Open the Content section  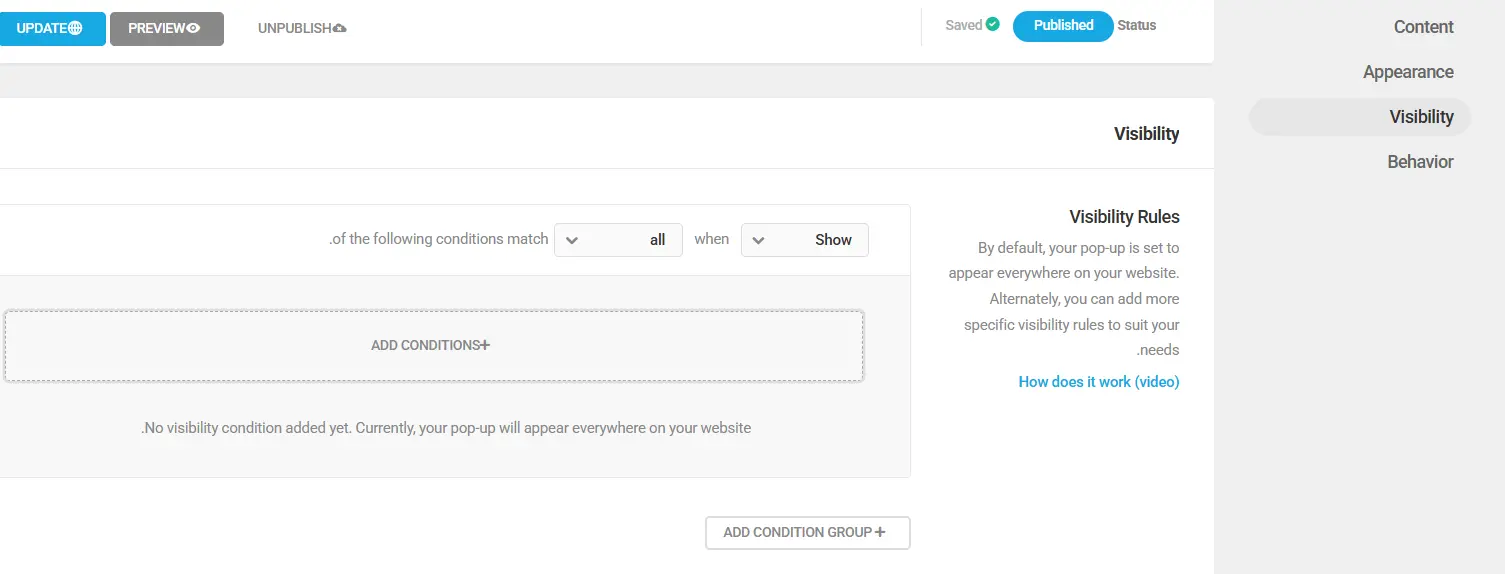pyautogui.click(x=1423, y=27)
